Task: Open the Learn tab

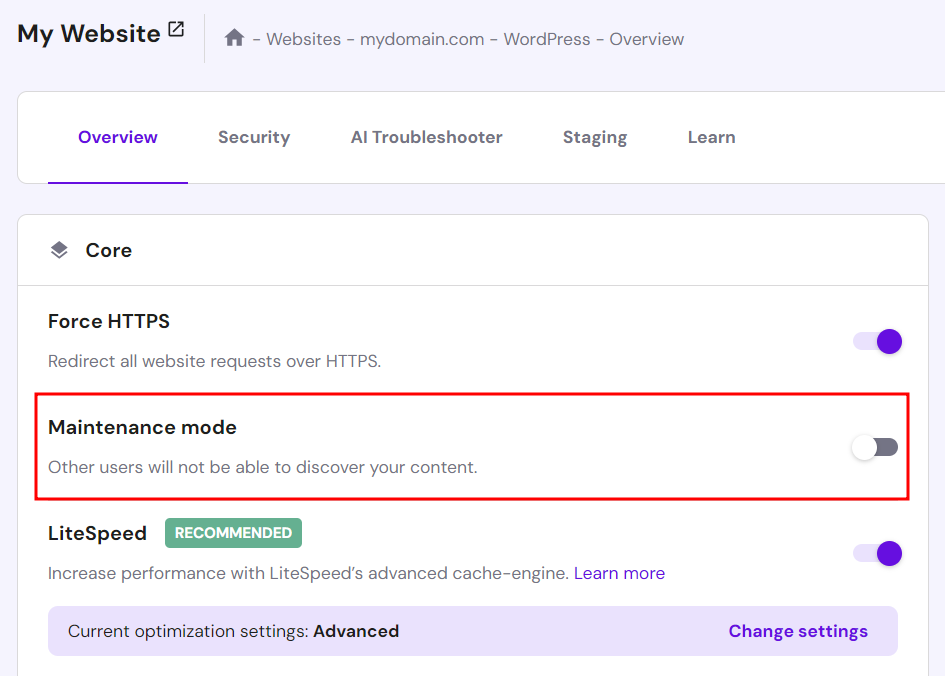Action: [x=711, y=137]
